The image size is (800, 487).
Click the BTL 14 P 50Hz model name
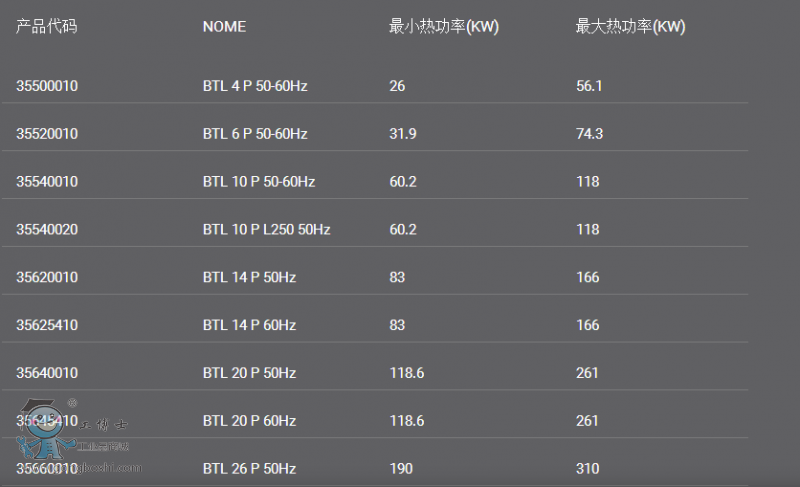pyautogui.click(x=249, y=277)
